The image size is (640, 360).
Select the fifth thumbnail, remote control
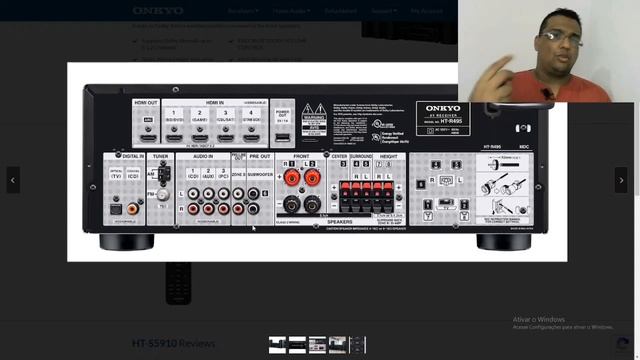(x=358, y=345)
